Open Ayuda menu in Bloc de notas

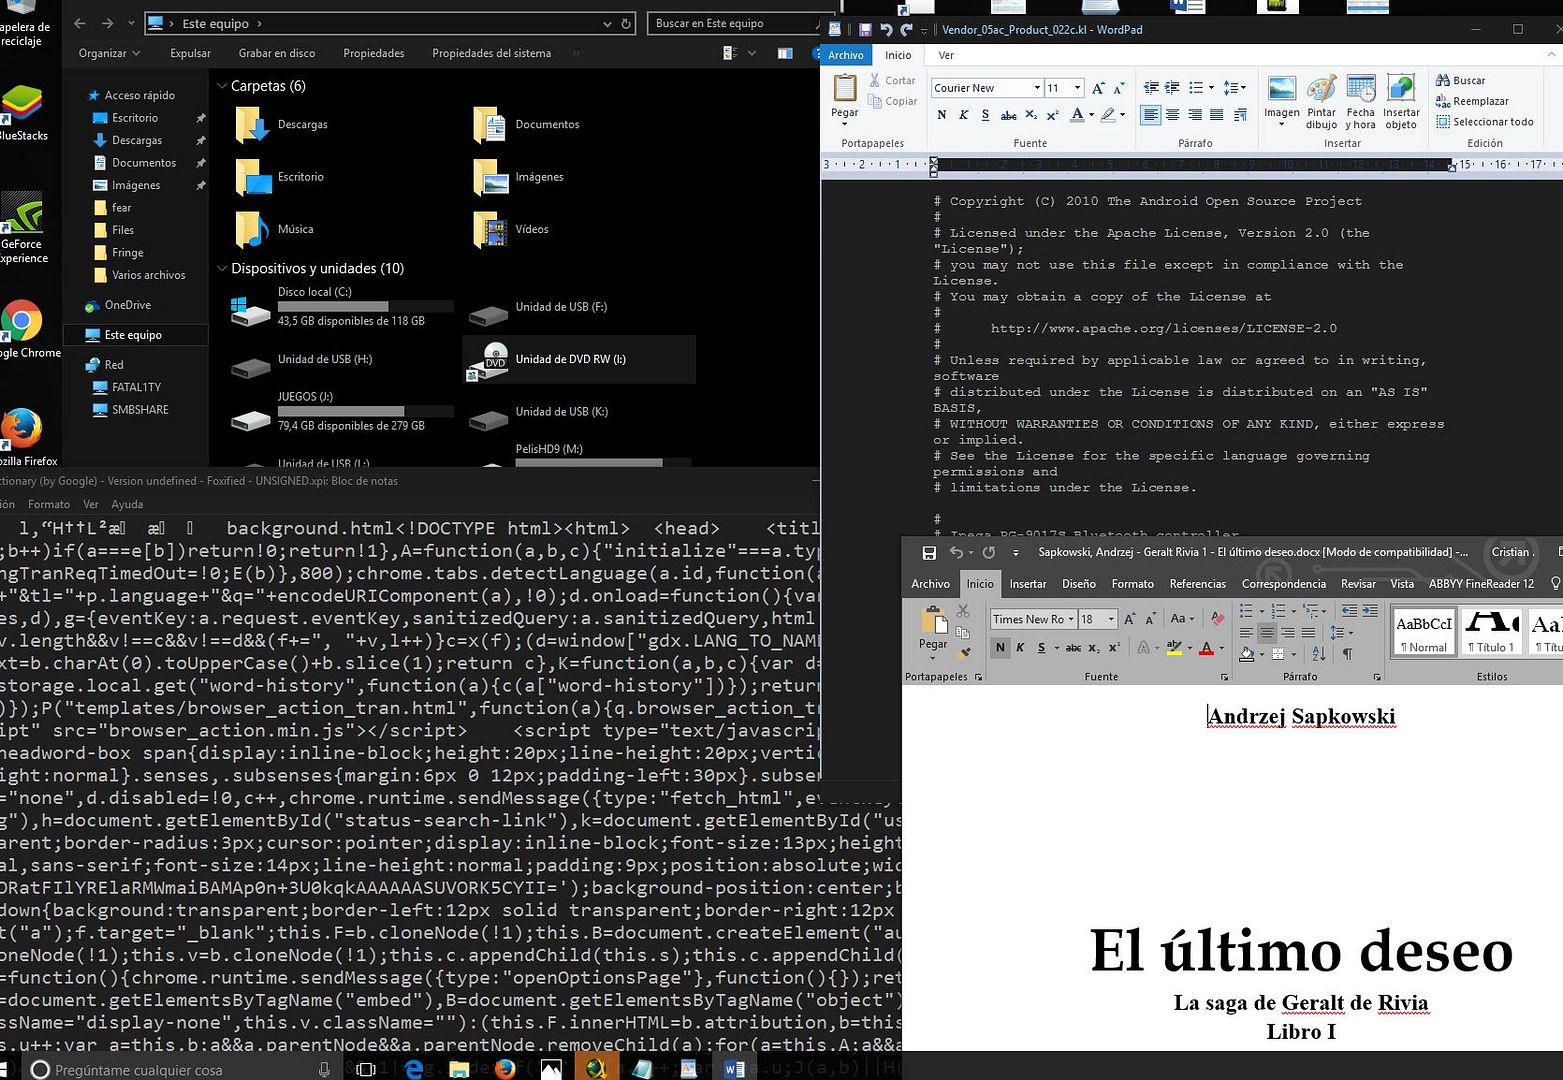[x=127, y=504]
